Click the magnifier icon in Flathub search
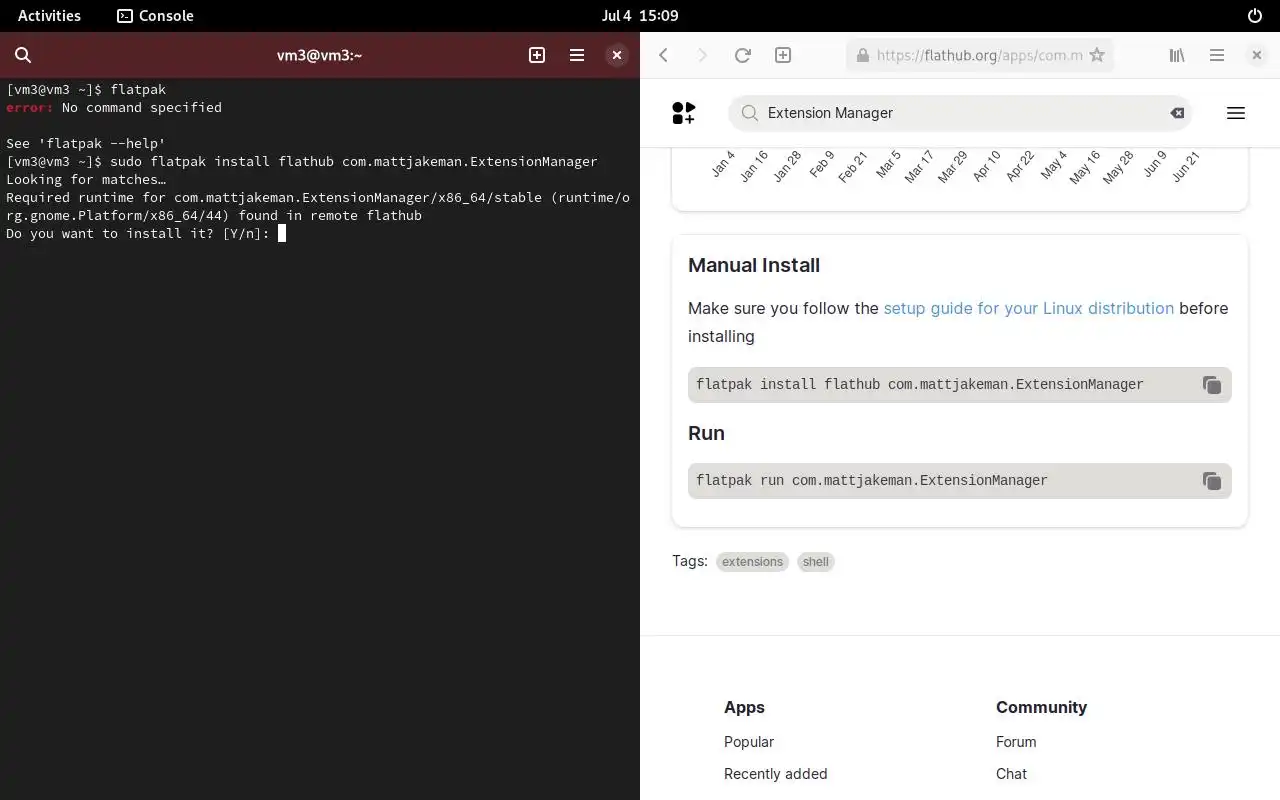 (x=749, y=113)
